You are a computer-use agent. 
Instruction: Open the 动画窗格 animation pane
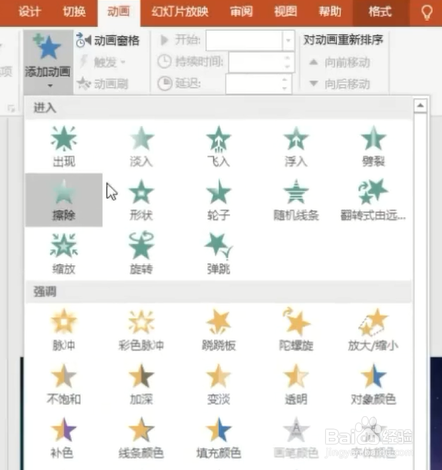[x=108, y=41]
